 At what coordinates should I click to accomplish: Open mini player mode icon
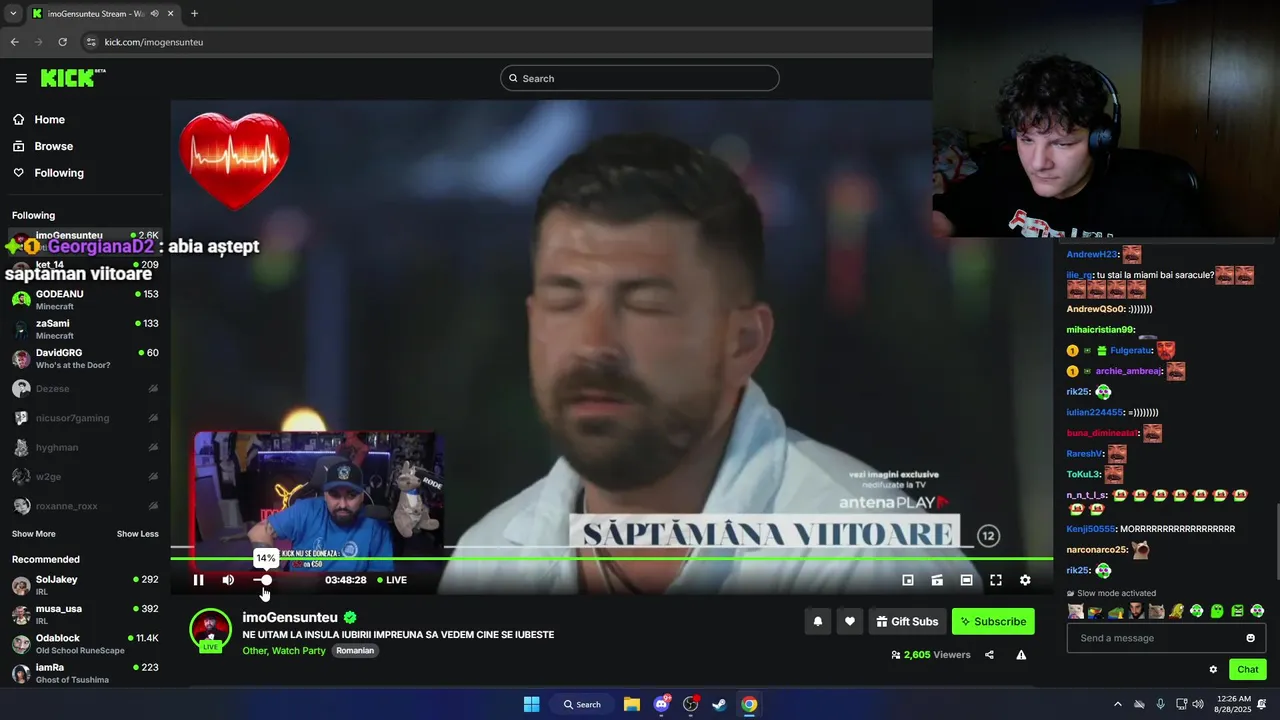coord(908,580)
